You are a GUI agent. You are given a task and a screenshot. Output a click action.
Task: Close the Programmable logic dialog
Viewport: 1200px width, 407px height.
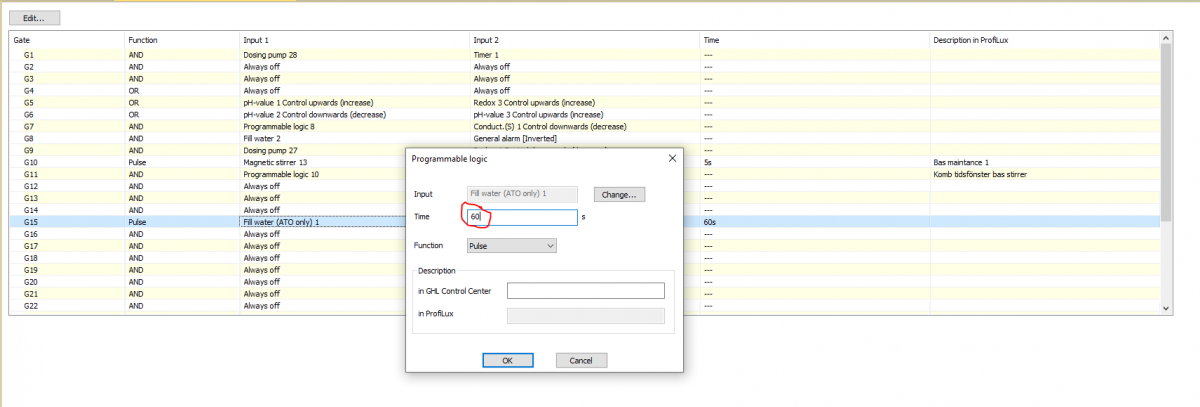[671, 158]
